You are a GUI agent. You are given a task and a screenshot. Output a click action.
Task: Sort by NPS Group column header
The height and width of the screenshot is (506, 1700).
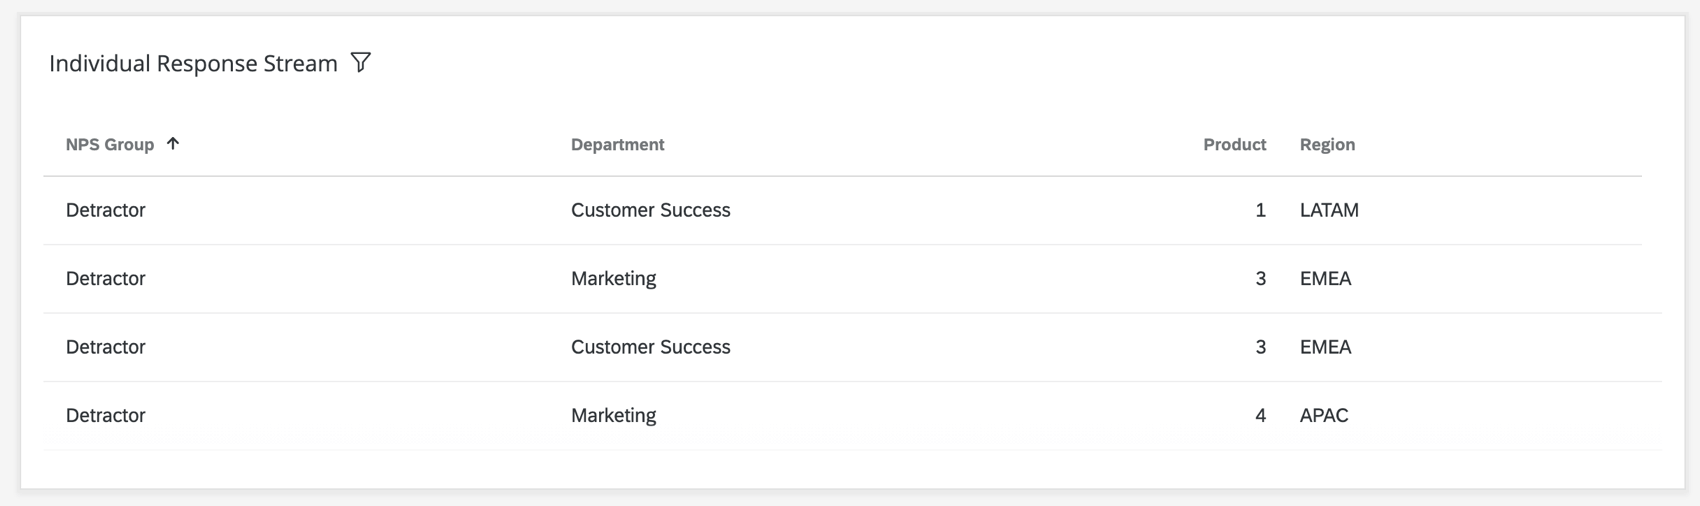pos(110,145)
